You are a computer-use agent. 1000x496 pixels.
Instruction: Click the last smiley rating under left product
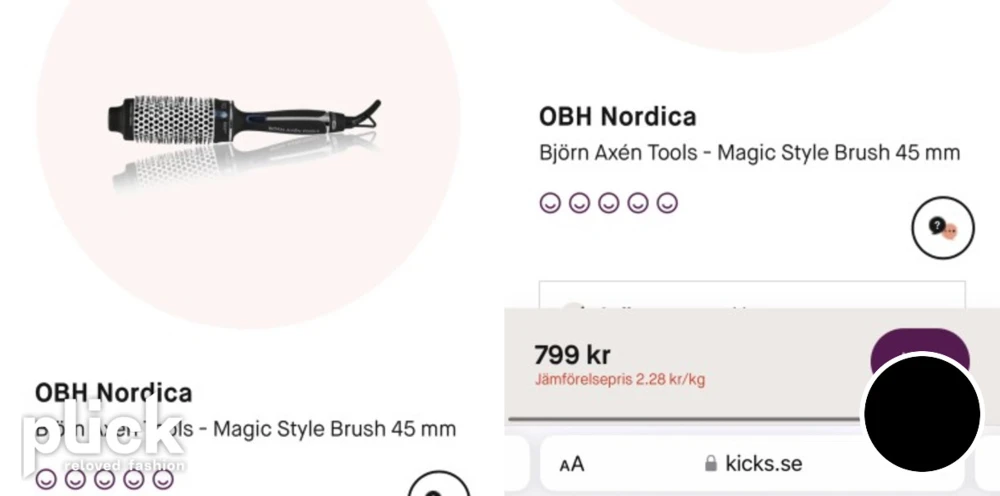pyautogui.click(x=163, y=479)
